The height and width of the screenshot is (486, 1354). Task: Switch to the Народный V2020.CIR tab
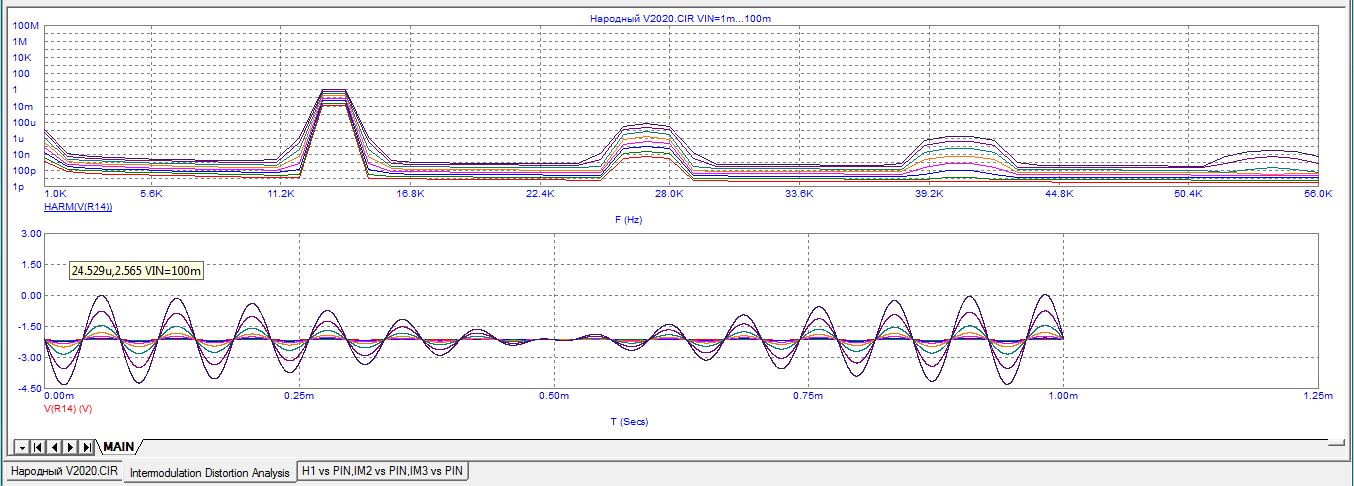(64, 471)
